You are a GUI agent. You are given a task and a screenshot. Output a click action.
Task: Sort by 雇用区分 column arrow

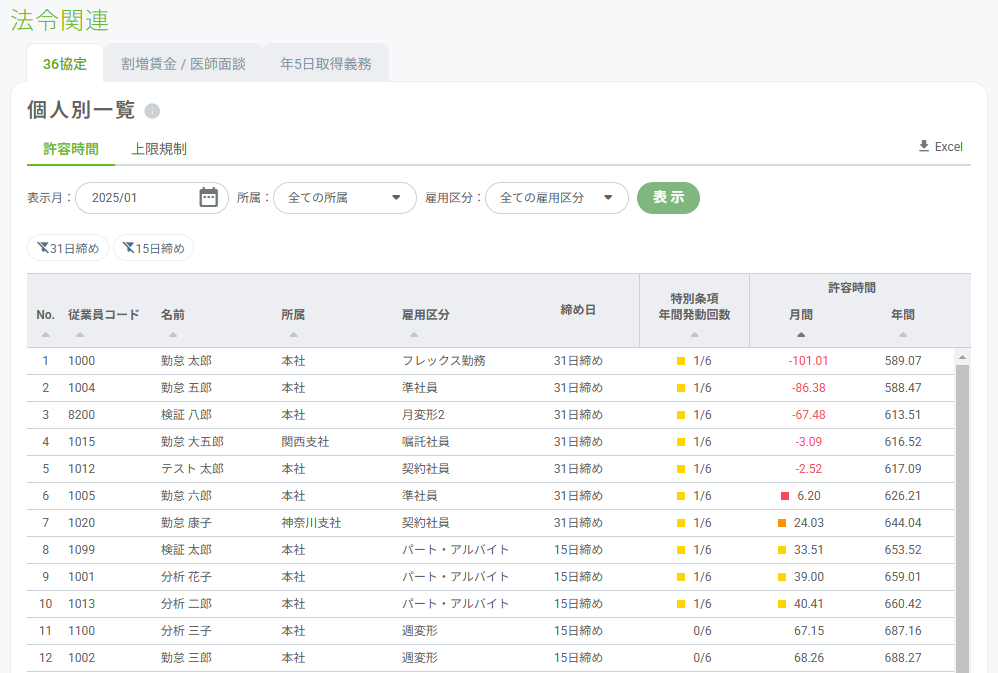[414, 335]
